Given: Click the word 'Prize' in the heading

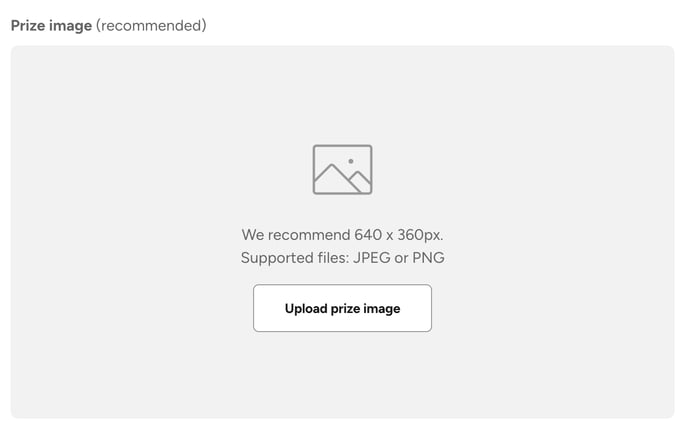Looking at the screenshot, I should [28, 25].
